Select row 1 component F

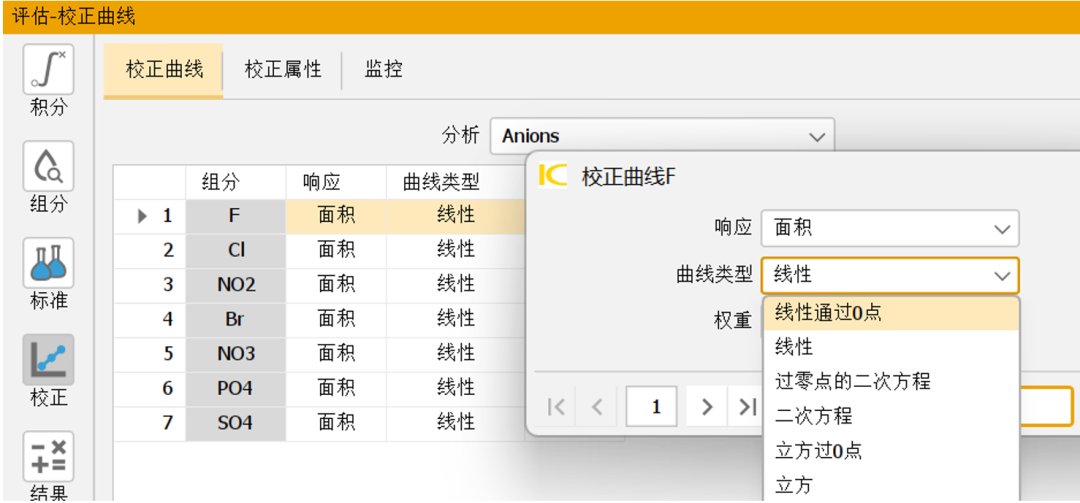click(x=236, y=216)
